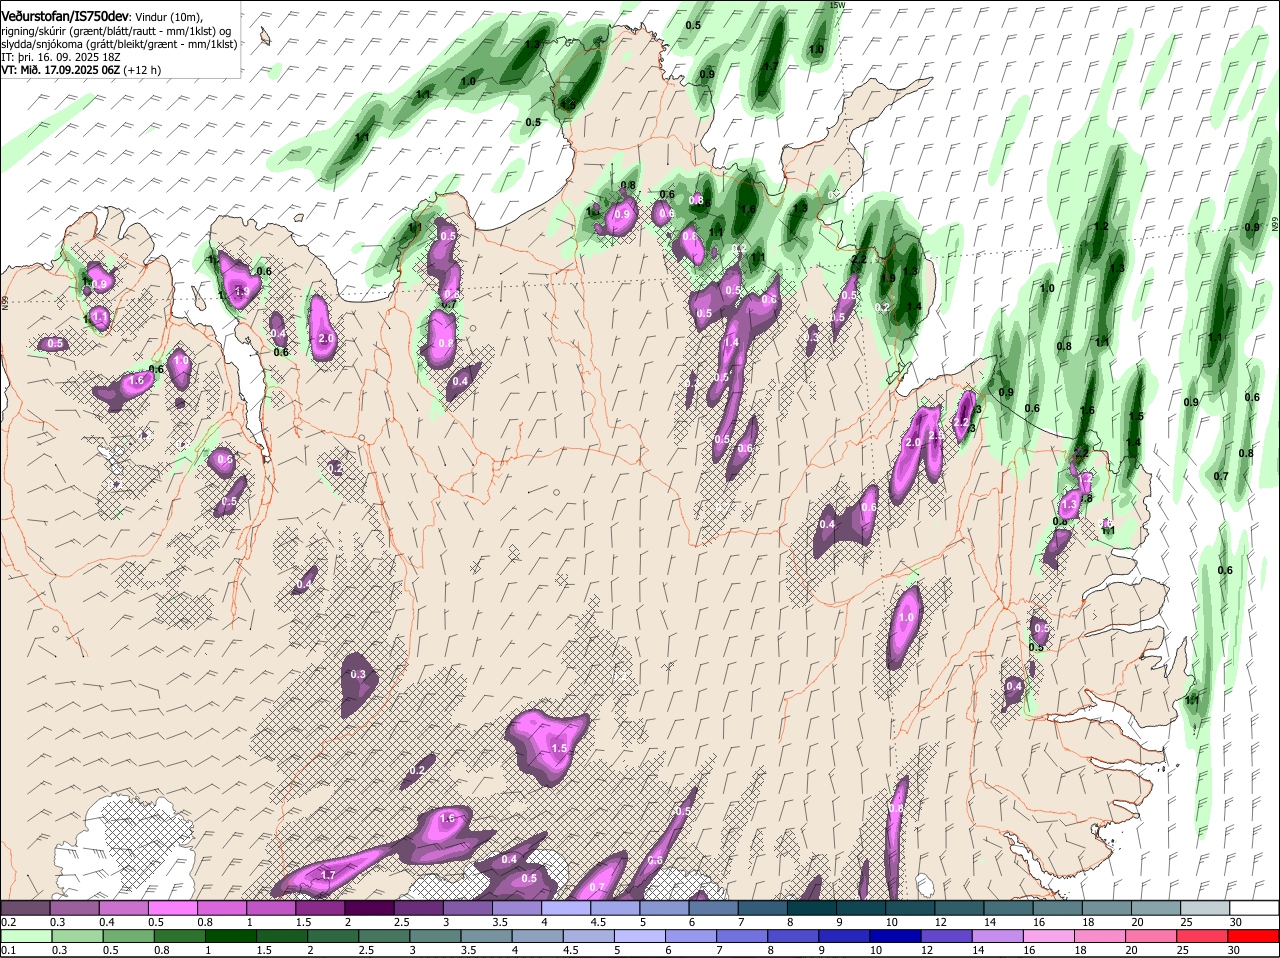Click the rain legend swatch between 2.5 and 3
This screenshot has width=1280, height=958.
coord(386,936)
